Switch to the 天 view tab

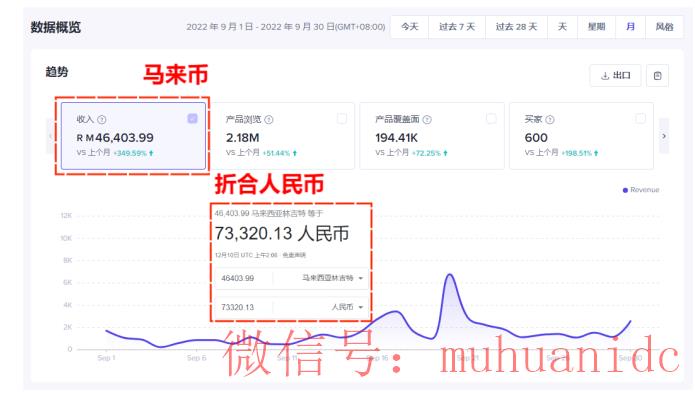[562, 27]
